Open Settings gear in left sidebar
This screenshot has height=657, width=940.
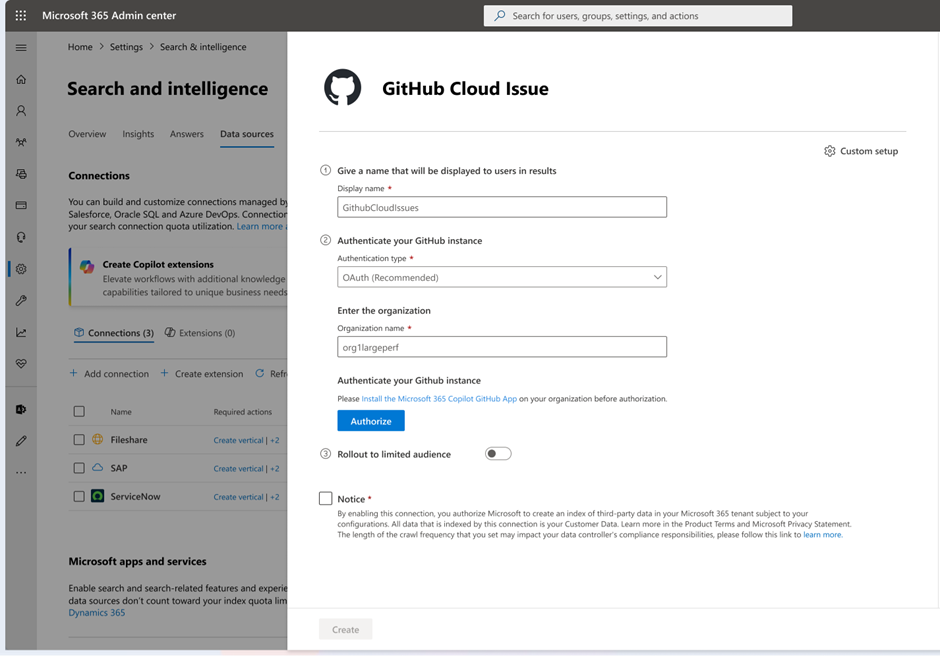pos(21,269)
